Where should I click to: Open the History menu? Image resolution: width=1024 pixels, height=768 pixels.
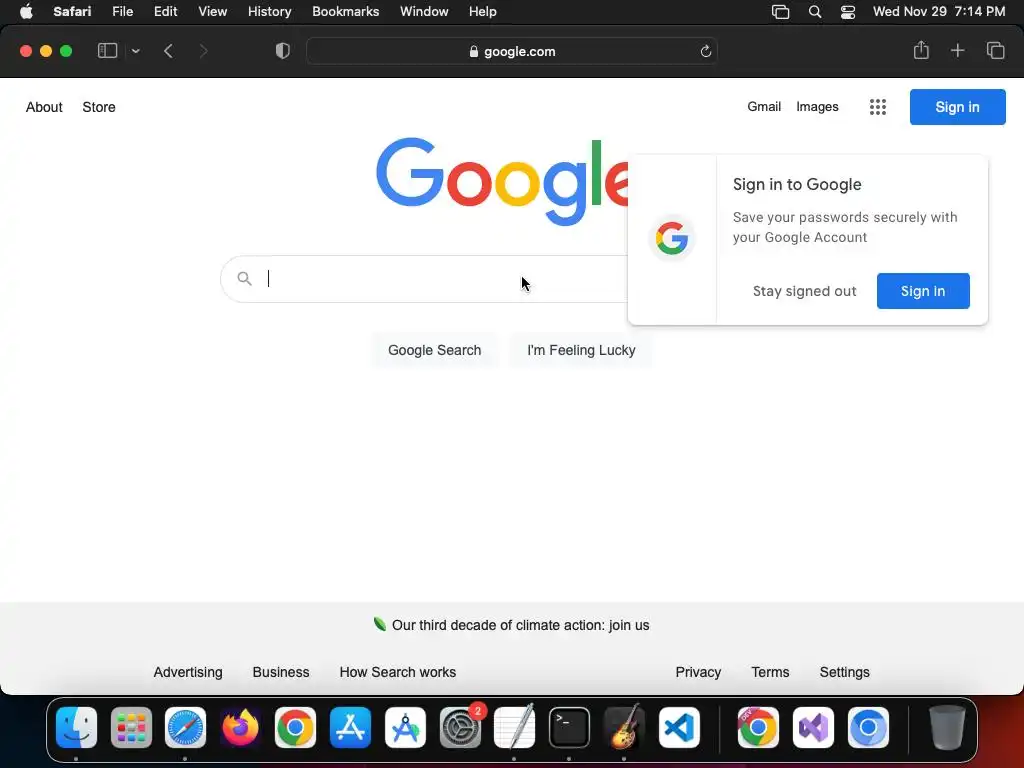click(x=269, y=12)
